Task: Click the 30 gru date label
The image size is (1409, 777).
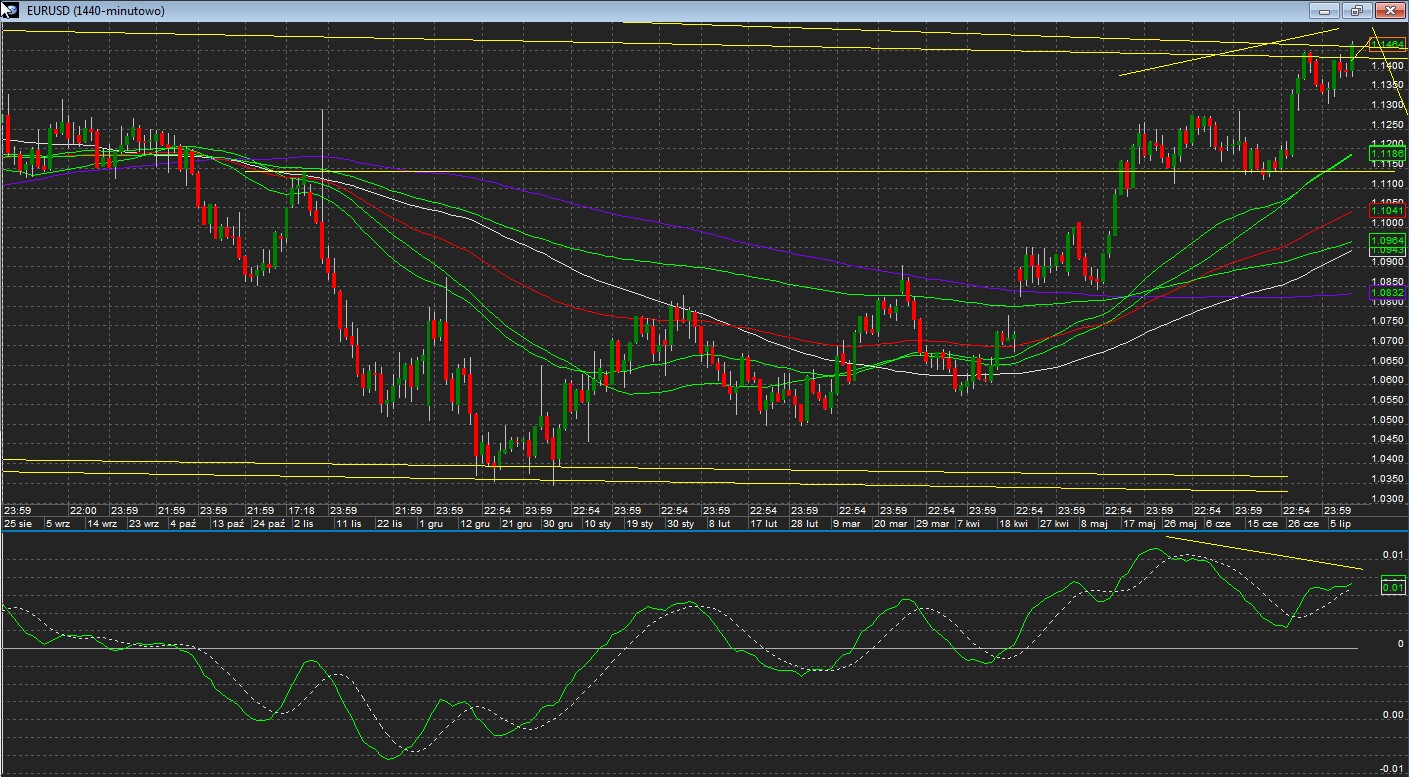Action: [x=557, y=523]
